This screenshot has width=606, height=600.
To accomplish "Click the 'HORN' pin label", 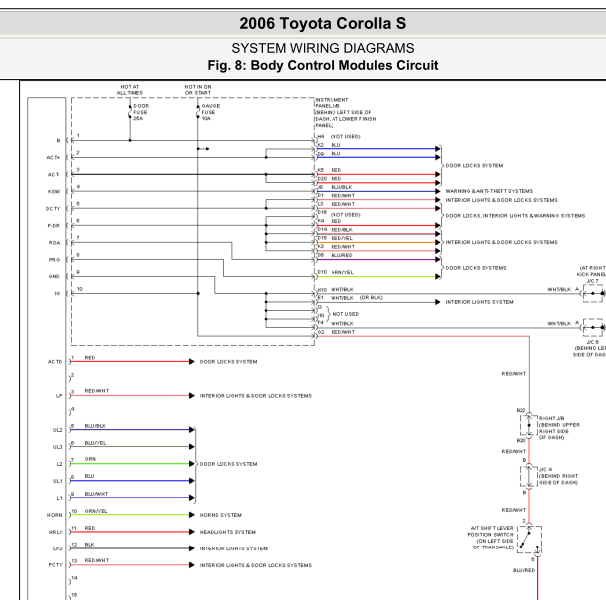I will click(55, 515).
